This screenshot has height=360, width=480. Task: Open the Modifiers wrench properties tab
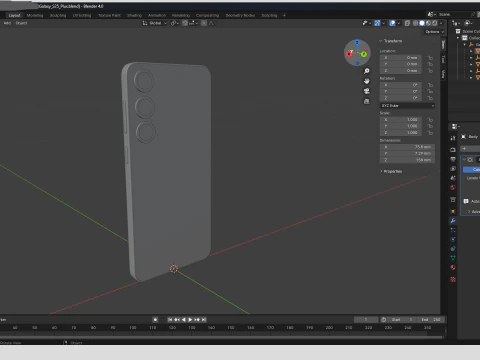(x=453, y=221)
